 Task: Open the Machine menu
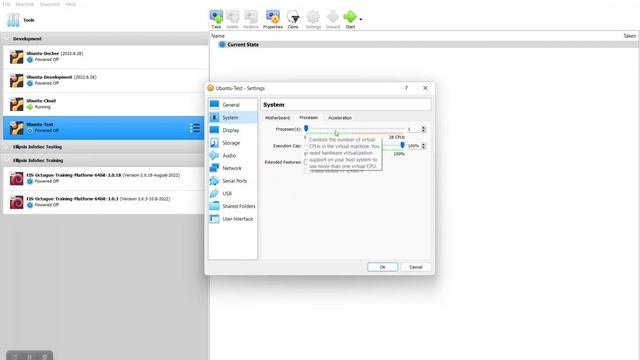(24, 4)
